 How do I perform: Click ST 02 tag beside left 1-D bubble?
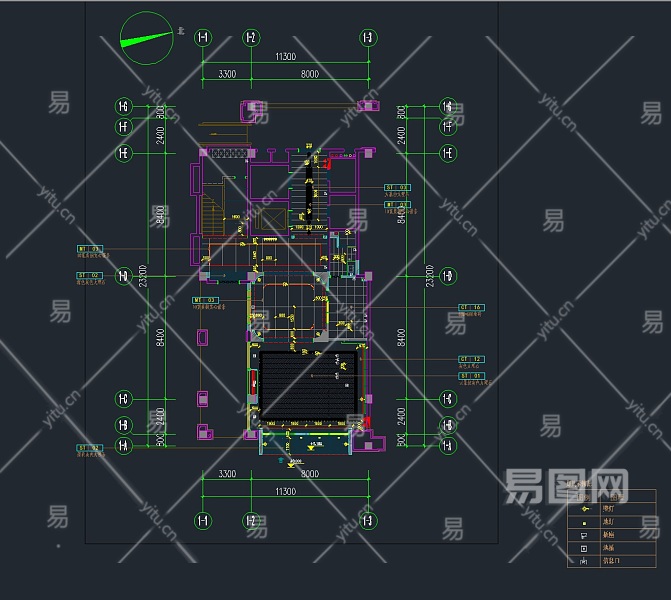tap(90, 275)
